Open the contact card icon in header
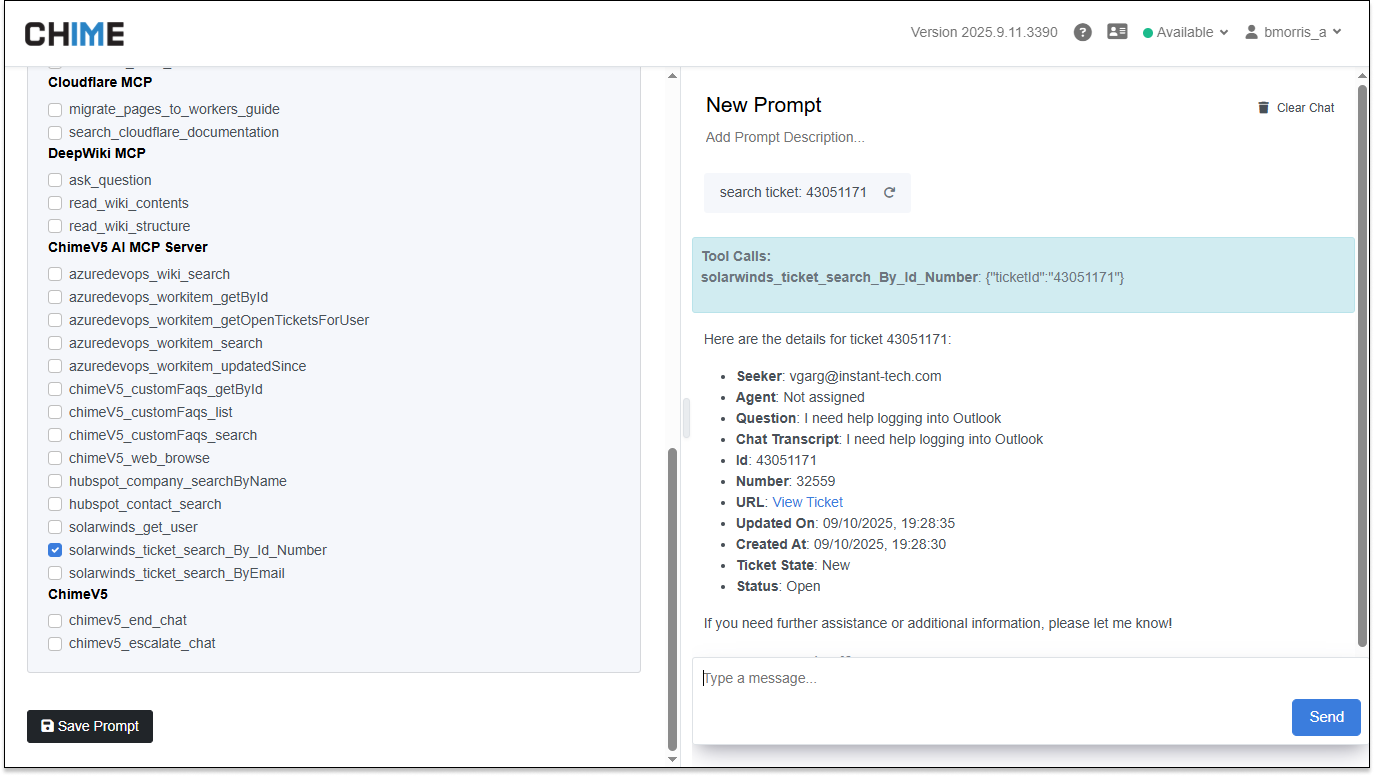The width and height of the screenshot is (1374, 776). tap(1117, 32)
